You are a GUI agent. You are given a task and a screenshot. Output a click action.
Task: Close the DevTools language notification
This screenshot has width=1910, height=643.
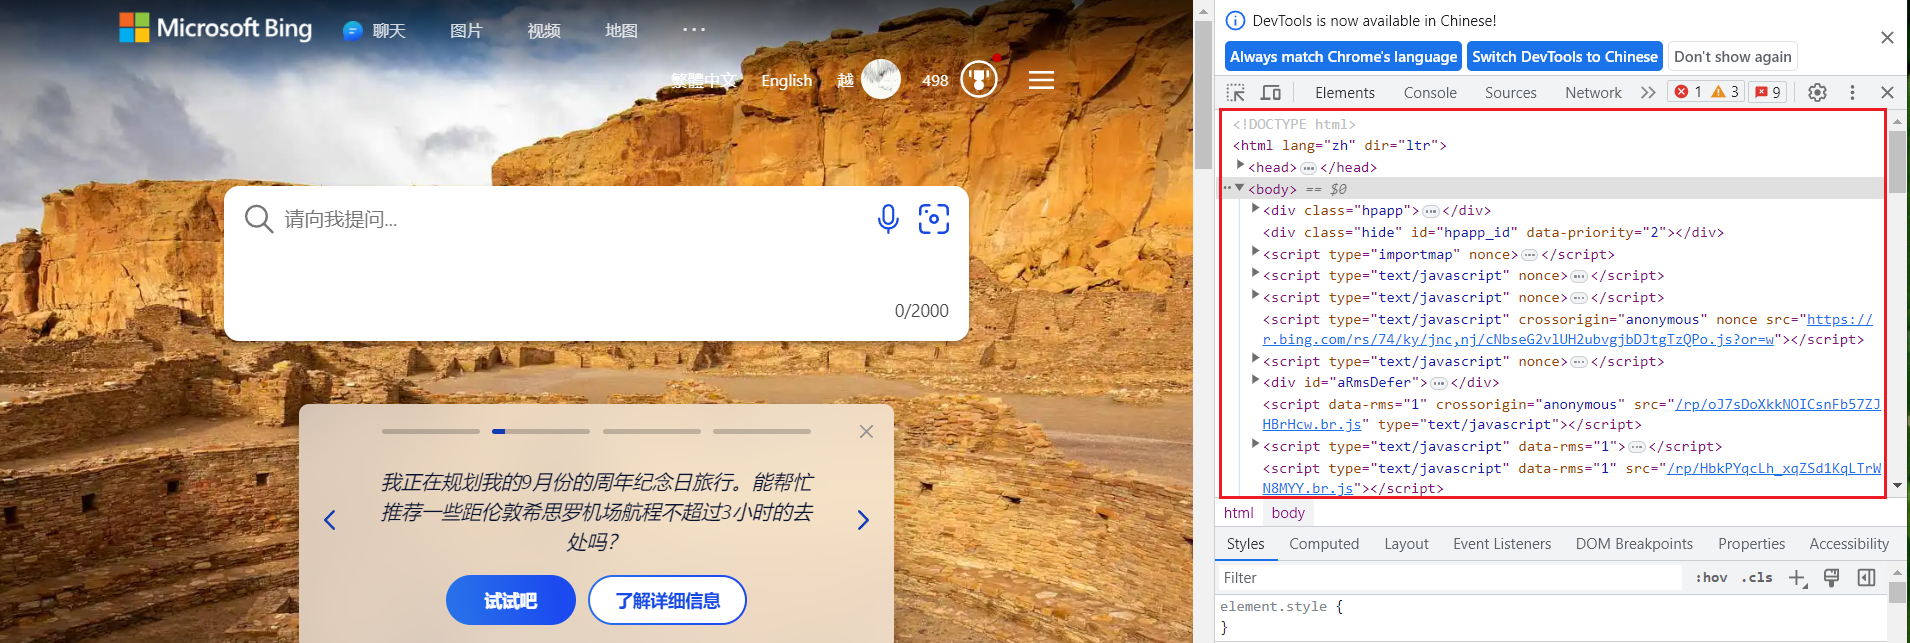point(1887,37)
